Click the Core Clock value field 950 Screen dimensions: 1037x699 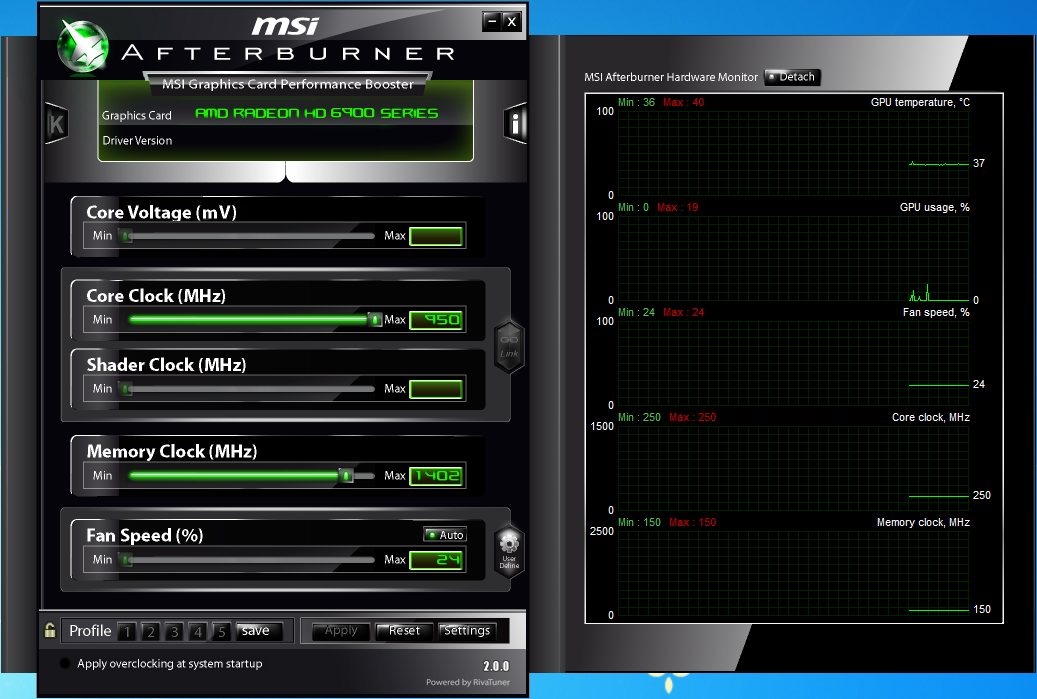[x=436, y=320]
